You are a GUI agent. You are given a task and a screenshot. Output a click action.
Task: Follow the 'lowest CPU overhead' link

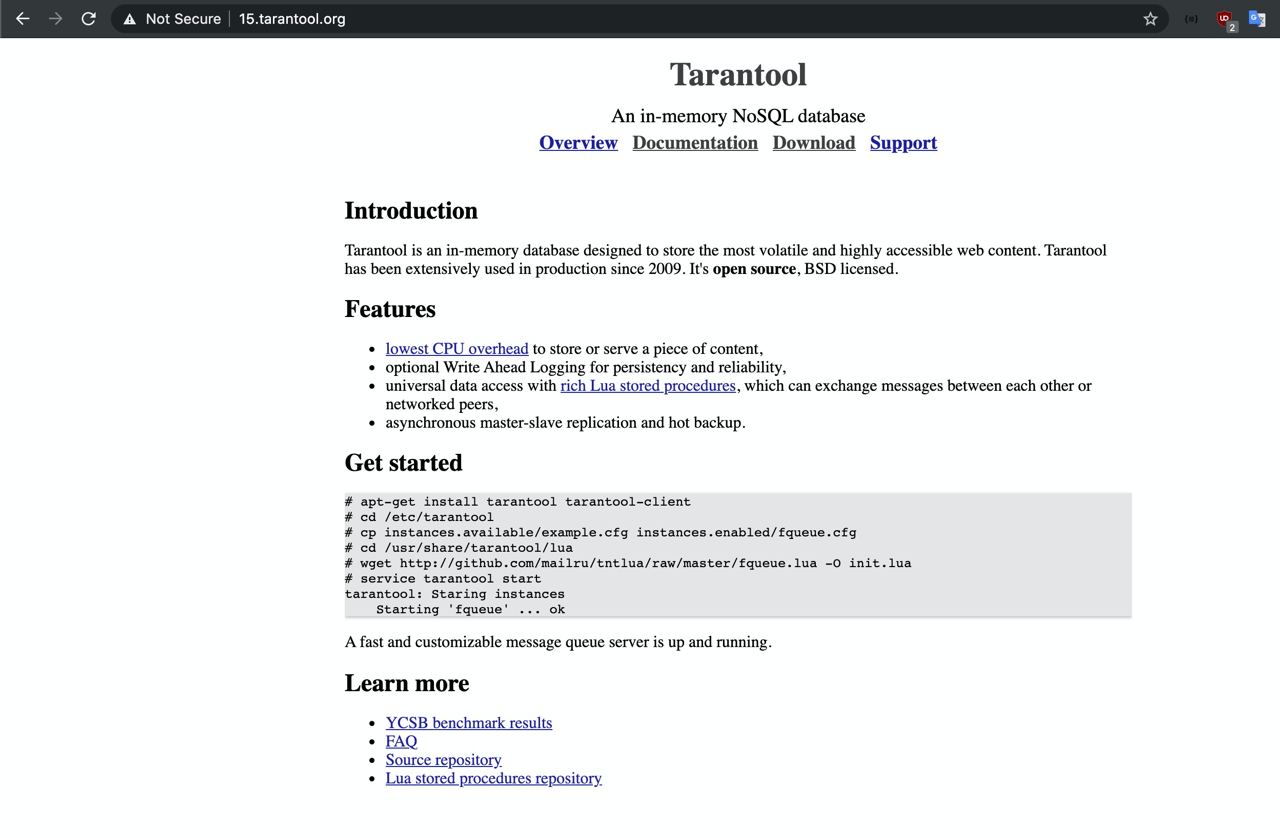[457, 349]
